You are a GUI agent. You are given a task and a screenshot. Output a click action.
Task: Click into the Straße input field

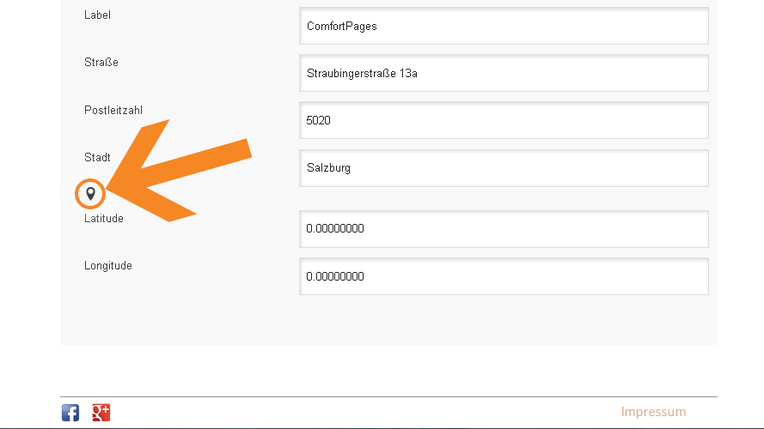[503, 73]
